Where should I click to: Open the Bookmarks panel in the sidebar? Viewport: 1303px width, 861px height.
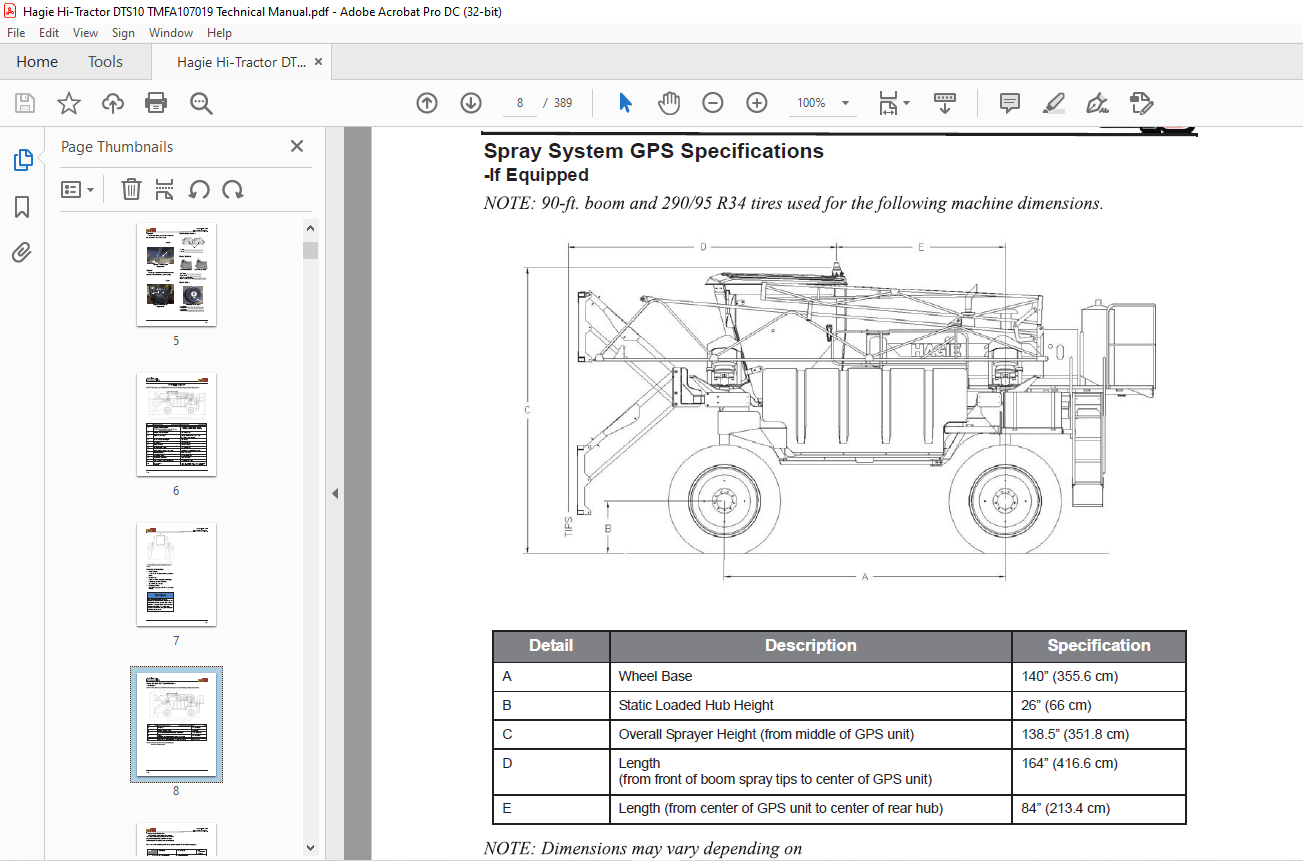pyautogui.click(x=22, y=207)
